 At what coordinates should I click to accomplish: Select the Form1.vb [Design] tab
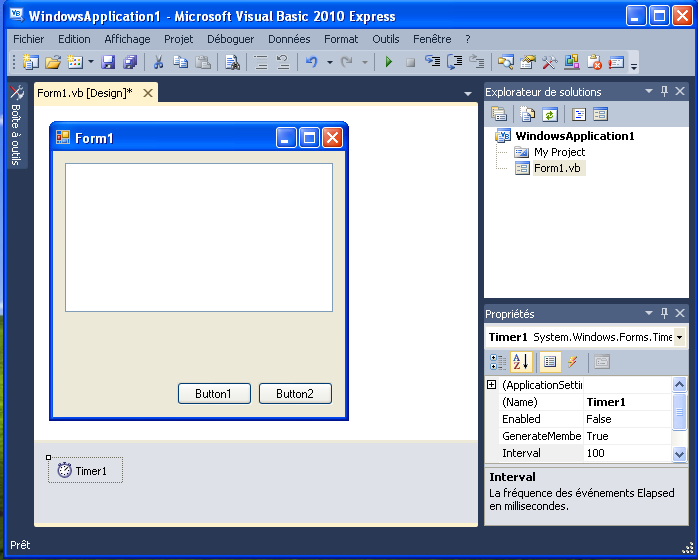tap(85, 93)
